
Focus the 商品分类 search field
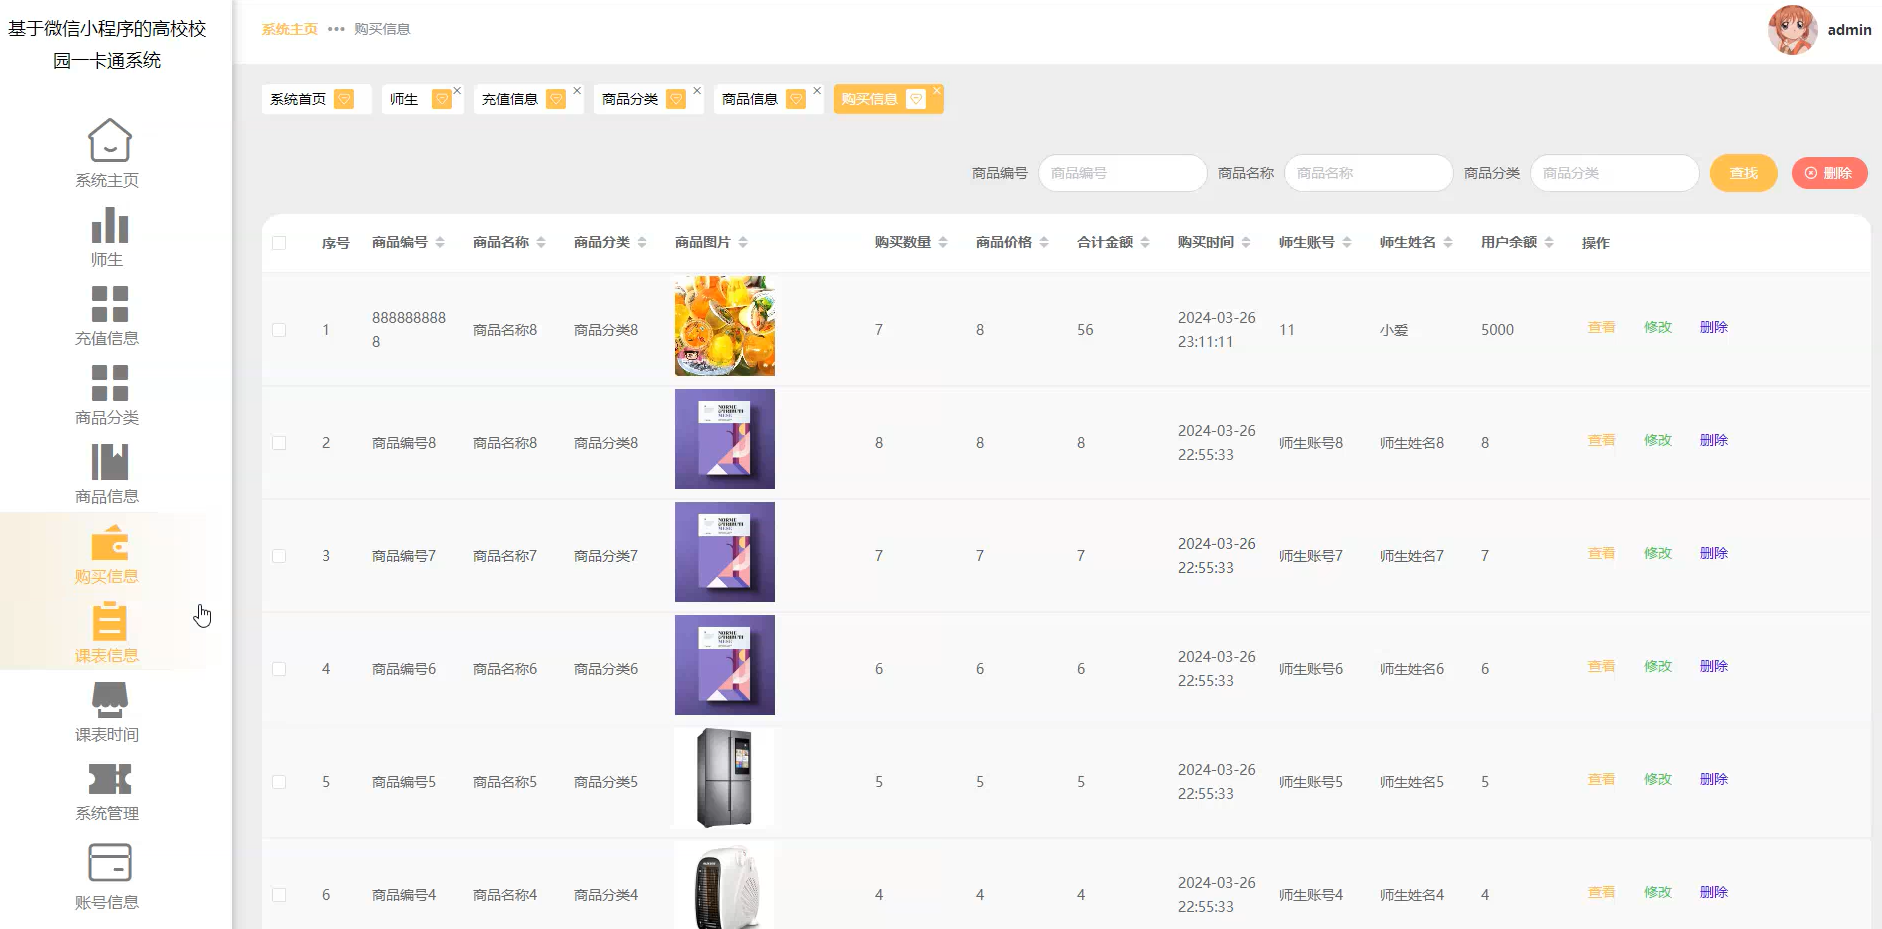click(1614, 173)
